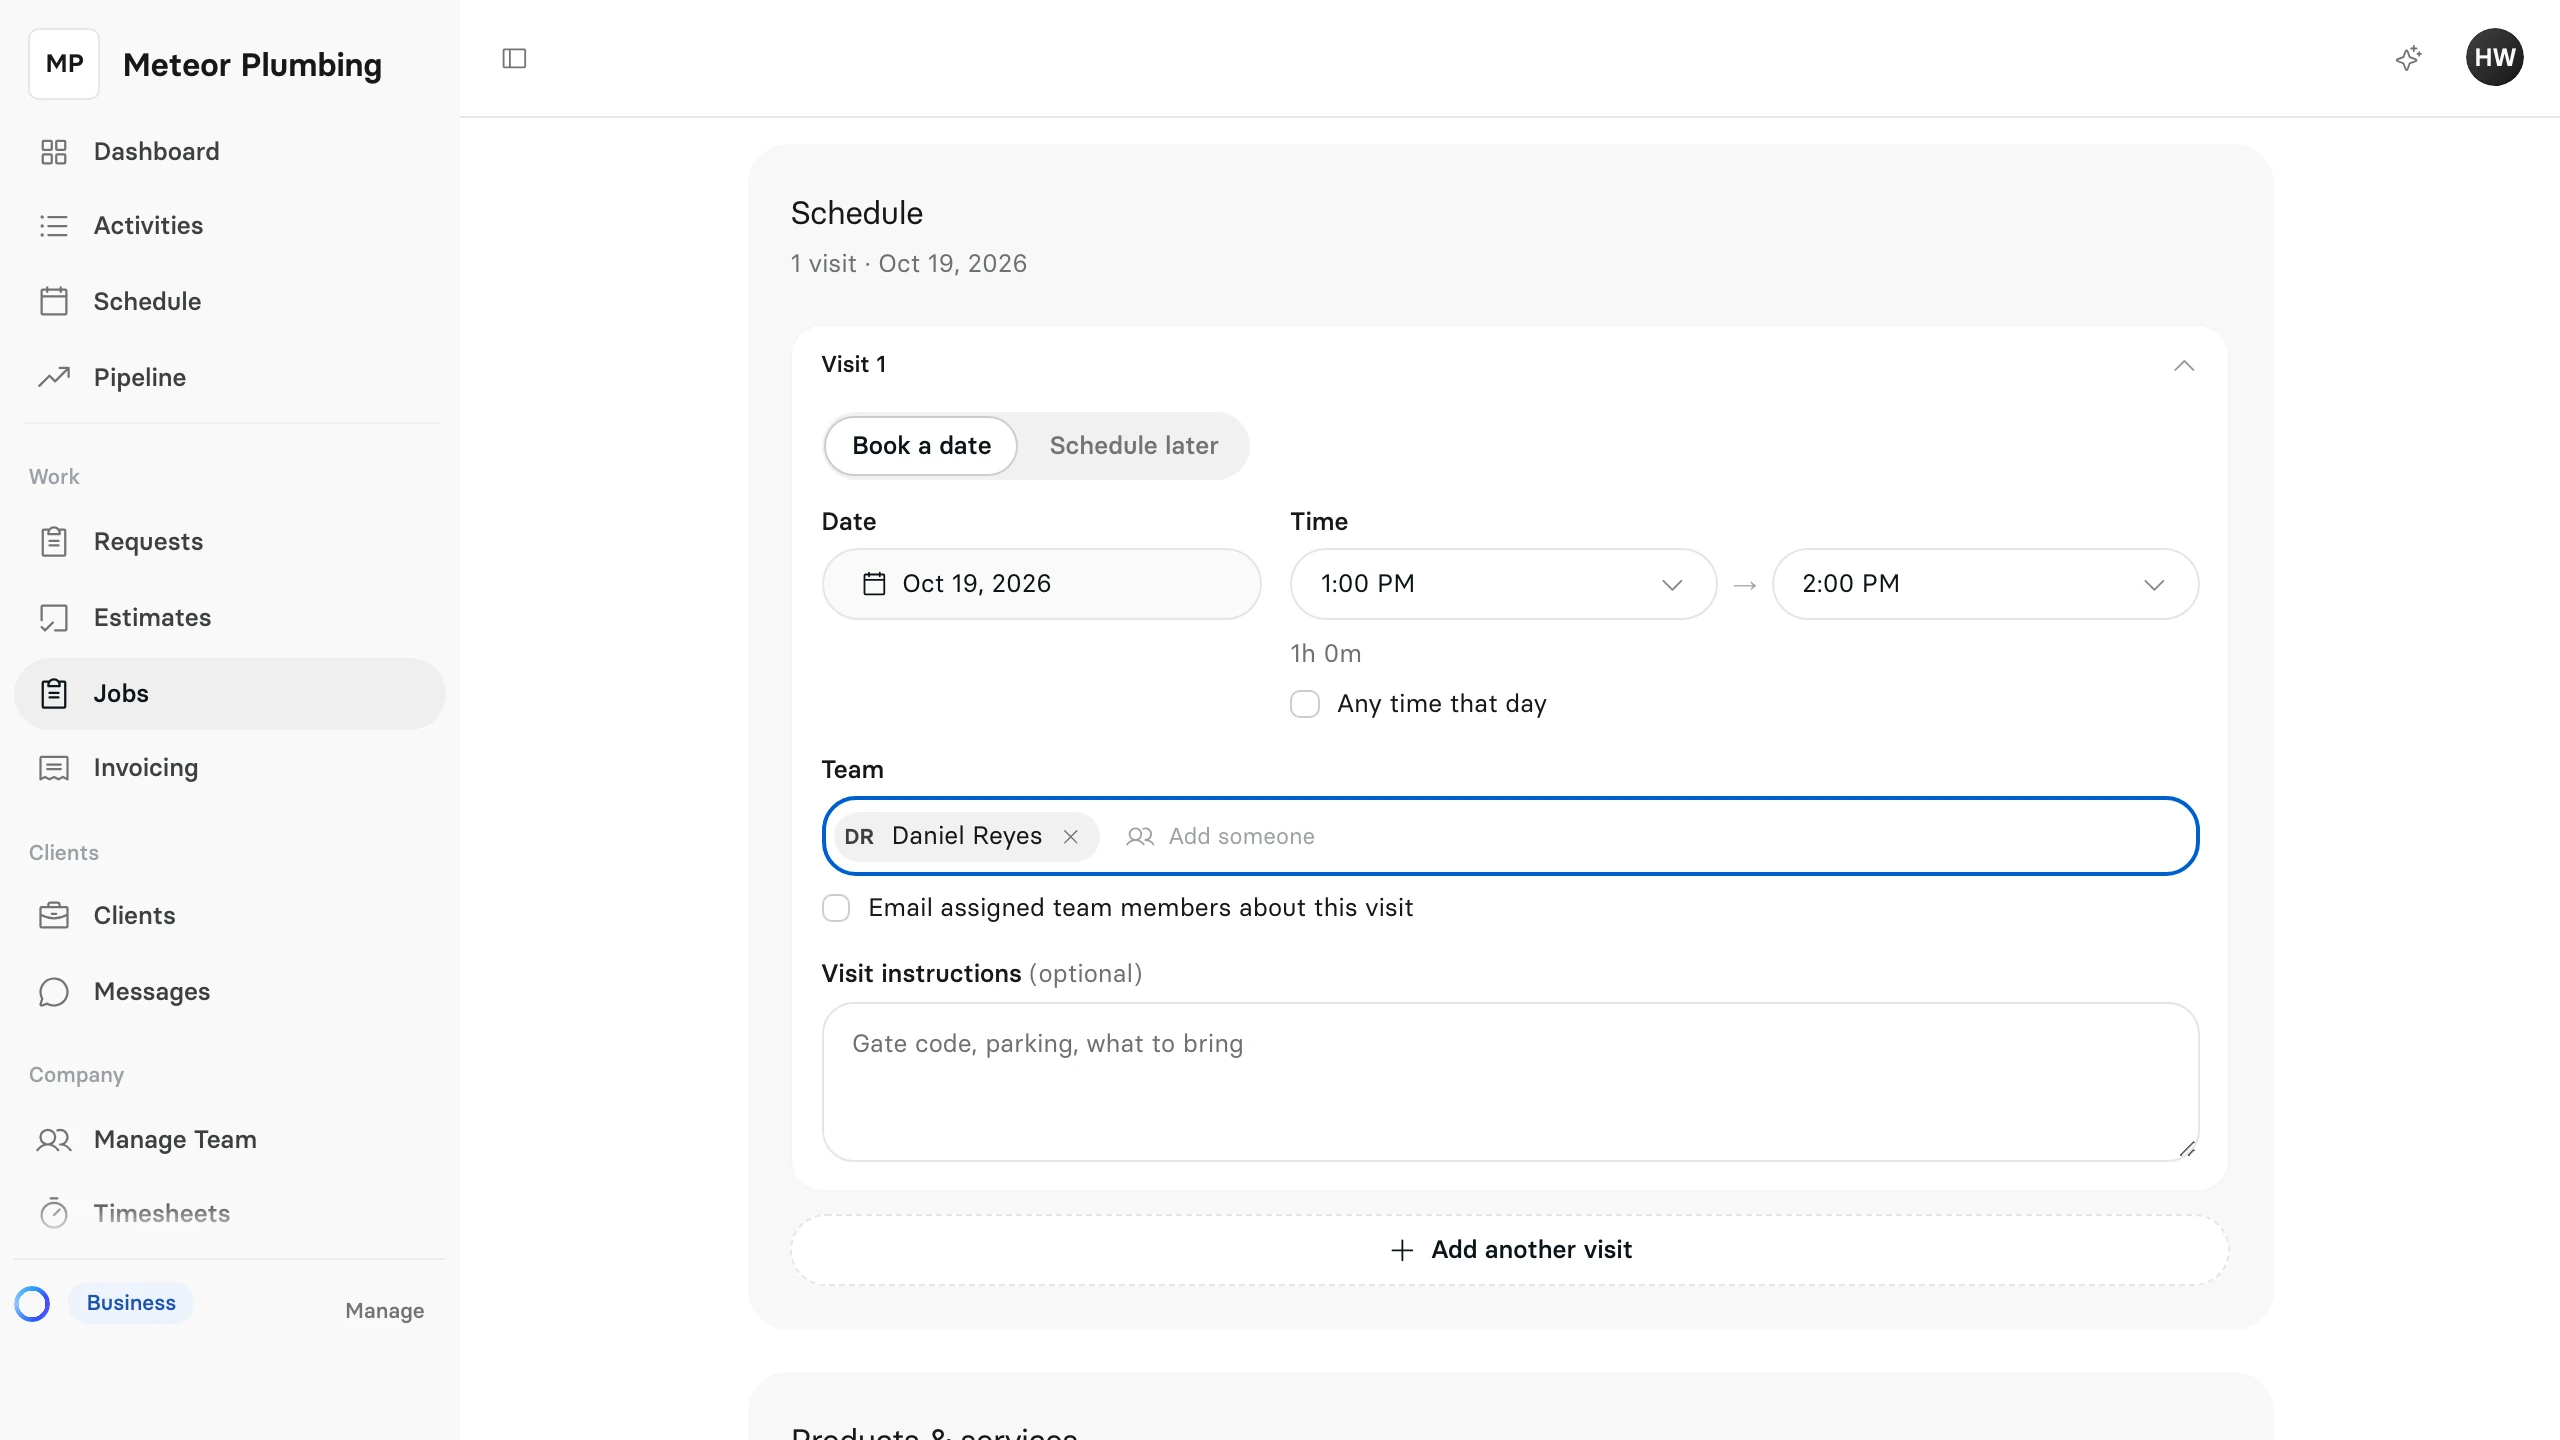Viewport: 2560px width, 1440px height.
Task: Open the 1:00 PM start time dropdown
Action: click(x=1503, y=584)
